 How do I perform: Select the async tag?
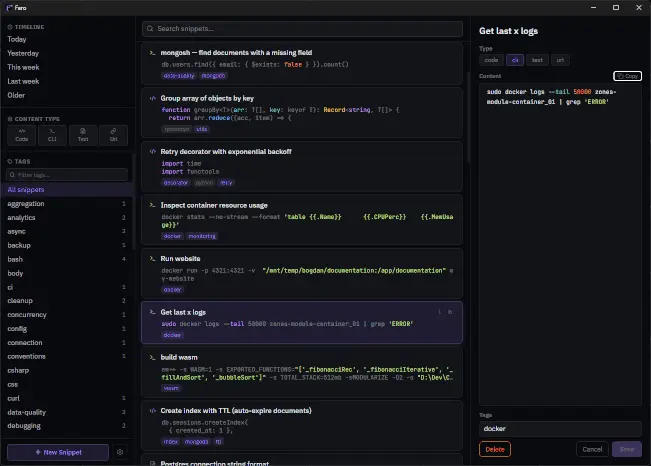pyautogui.click(x=66, y=231)
